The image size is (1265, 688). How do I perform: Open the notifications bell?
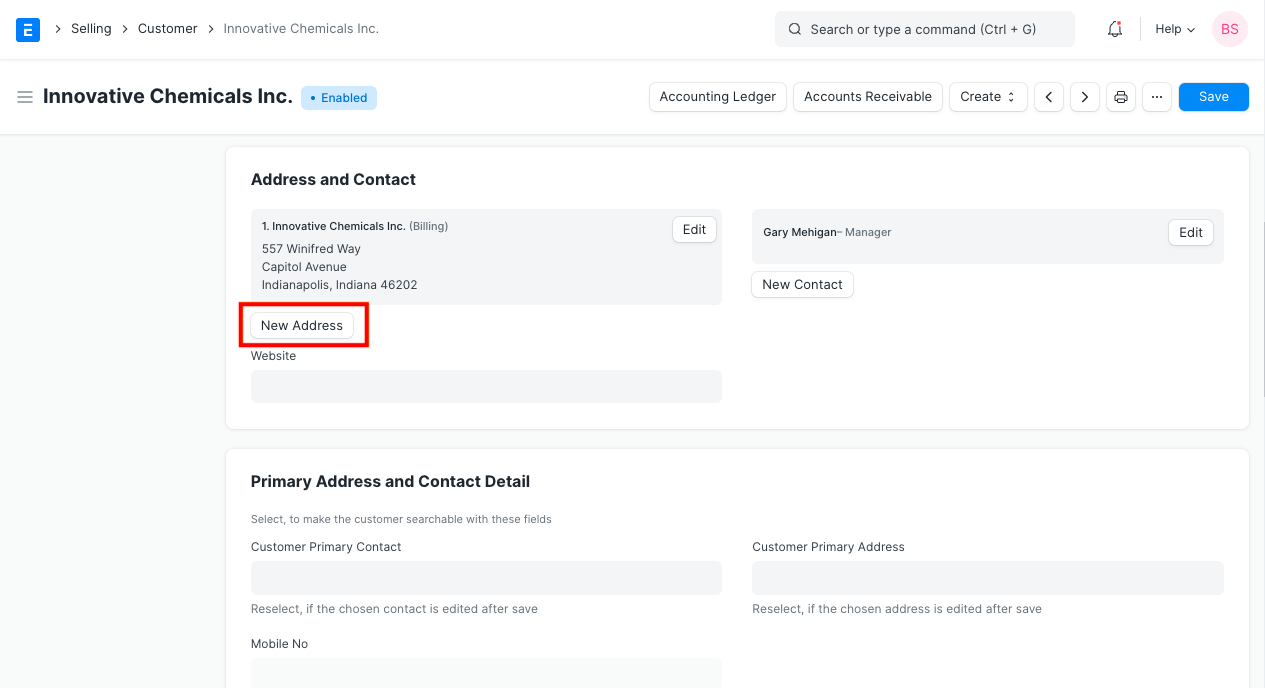point(1114,29)
